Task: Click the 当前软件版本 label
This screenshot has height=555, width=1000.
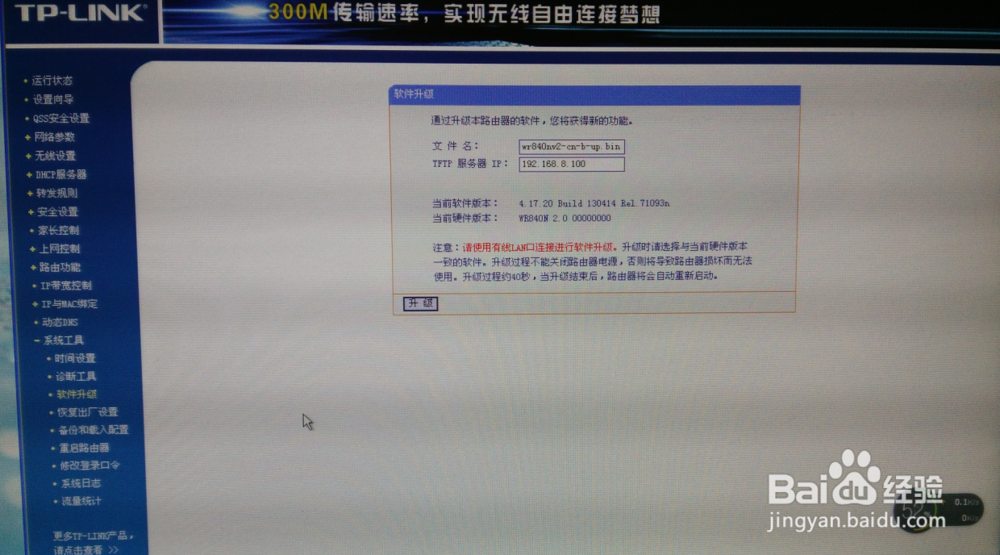Action: pyautogui.click(x=465, y=204)
